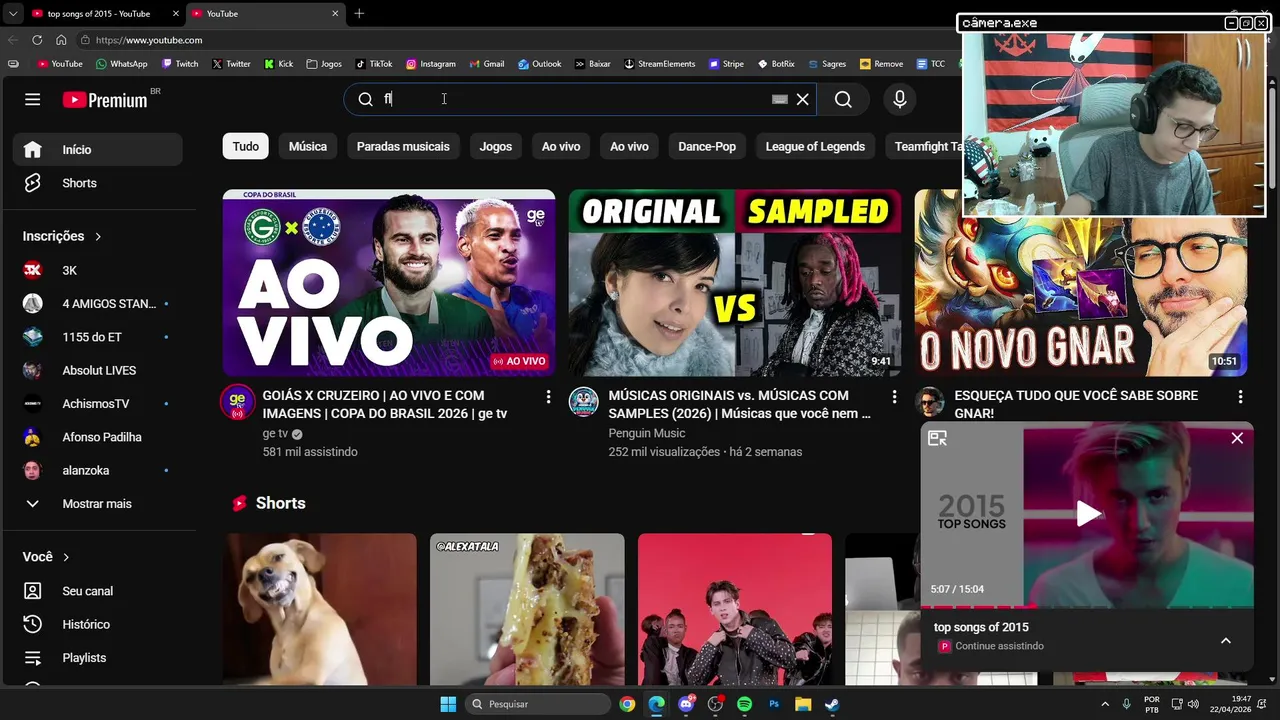Click the ge tv channel avatar
The height and width of the screenshot is (720, 1280).
237,402
